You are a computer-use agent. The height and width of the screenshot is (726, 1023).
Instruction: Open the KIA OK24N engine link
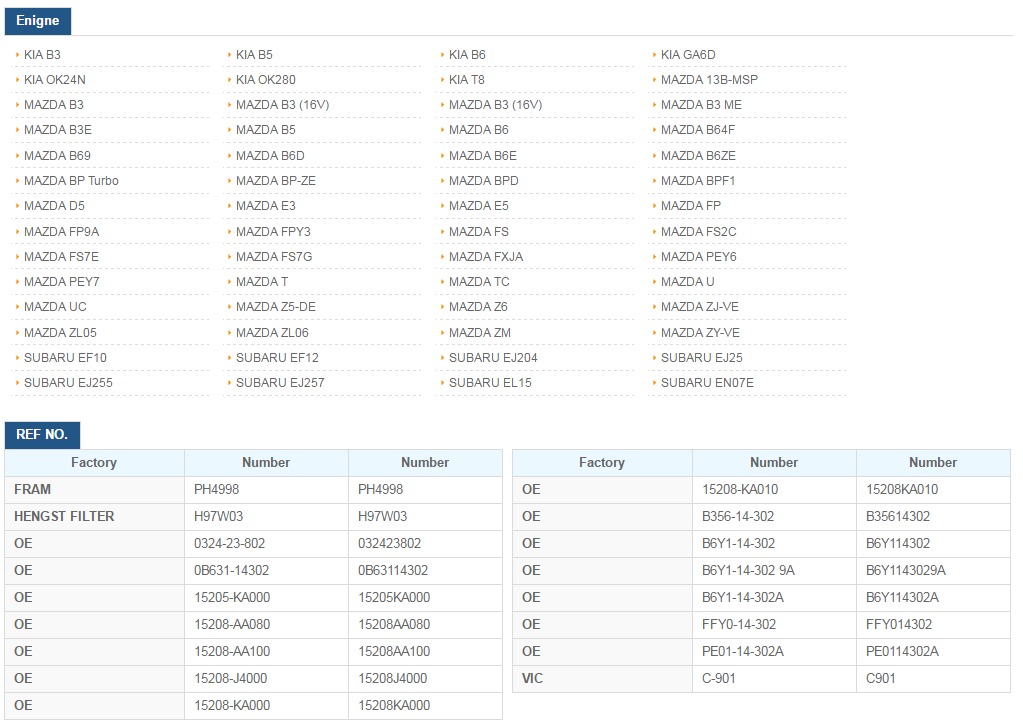click(55, 80)
